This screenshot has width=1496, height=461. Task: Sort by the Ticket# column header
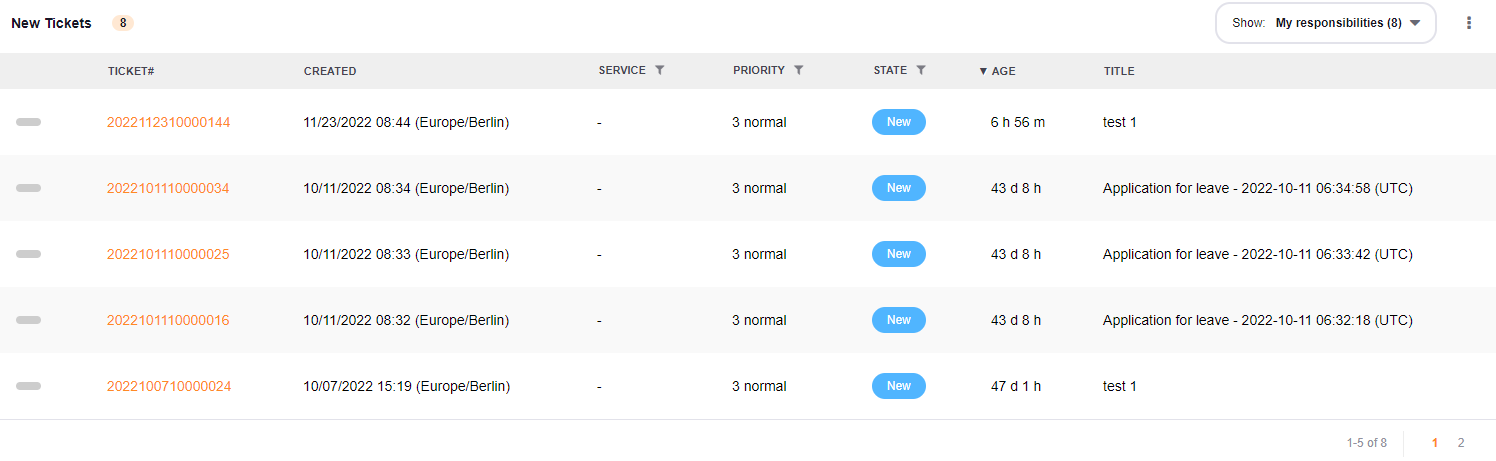point(131,71)
